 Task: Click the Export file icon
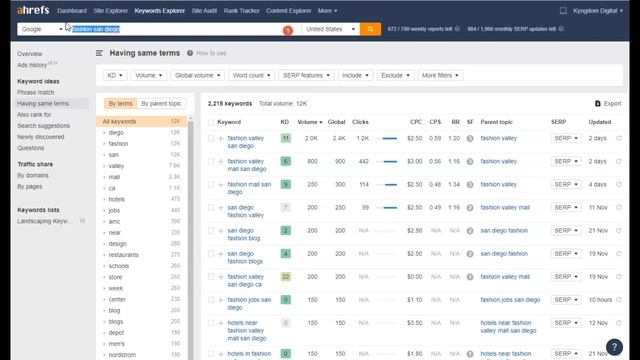click(598, 104)
